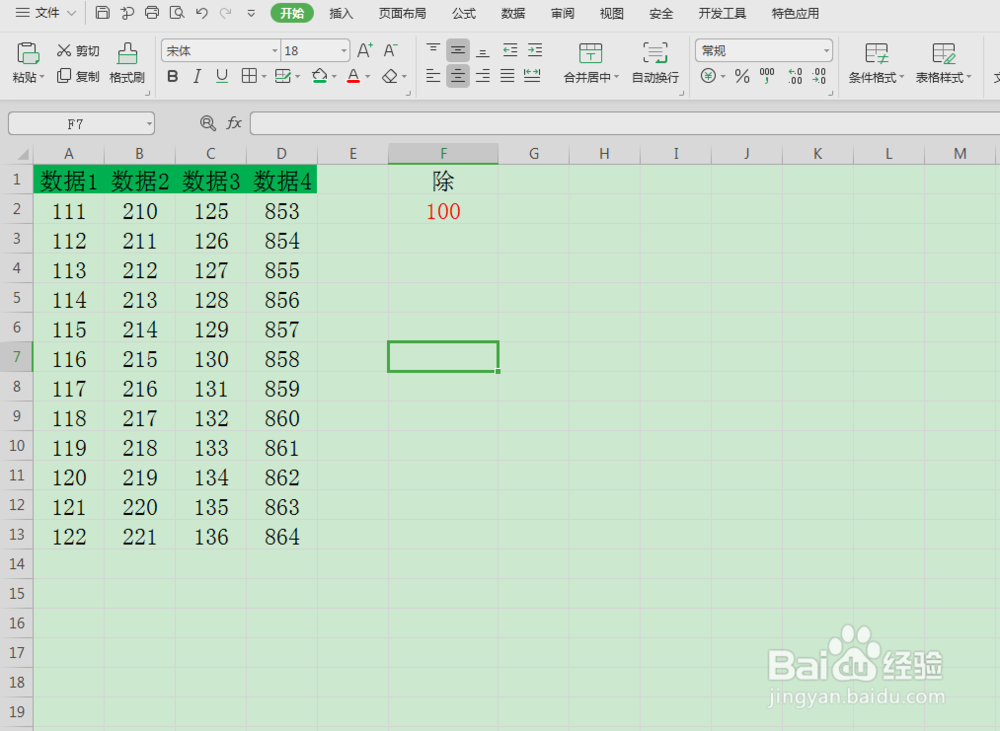
Task: Align text left
Action: pos(433,77)
